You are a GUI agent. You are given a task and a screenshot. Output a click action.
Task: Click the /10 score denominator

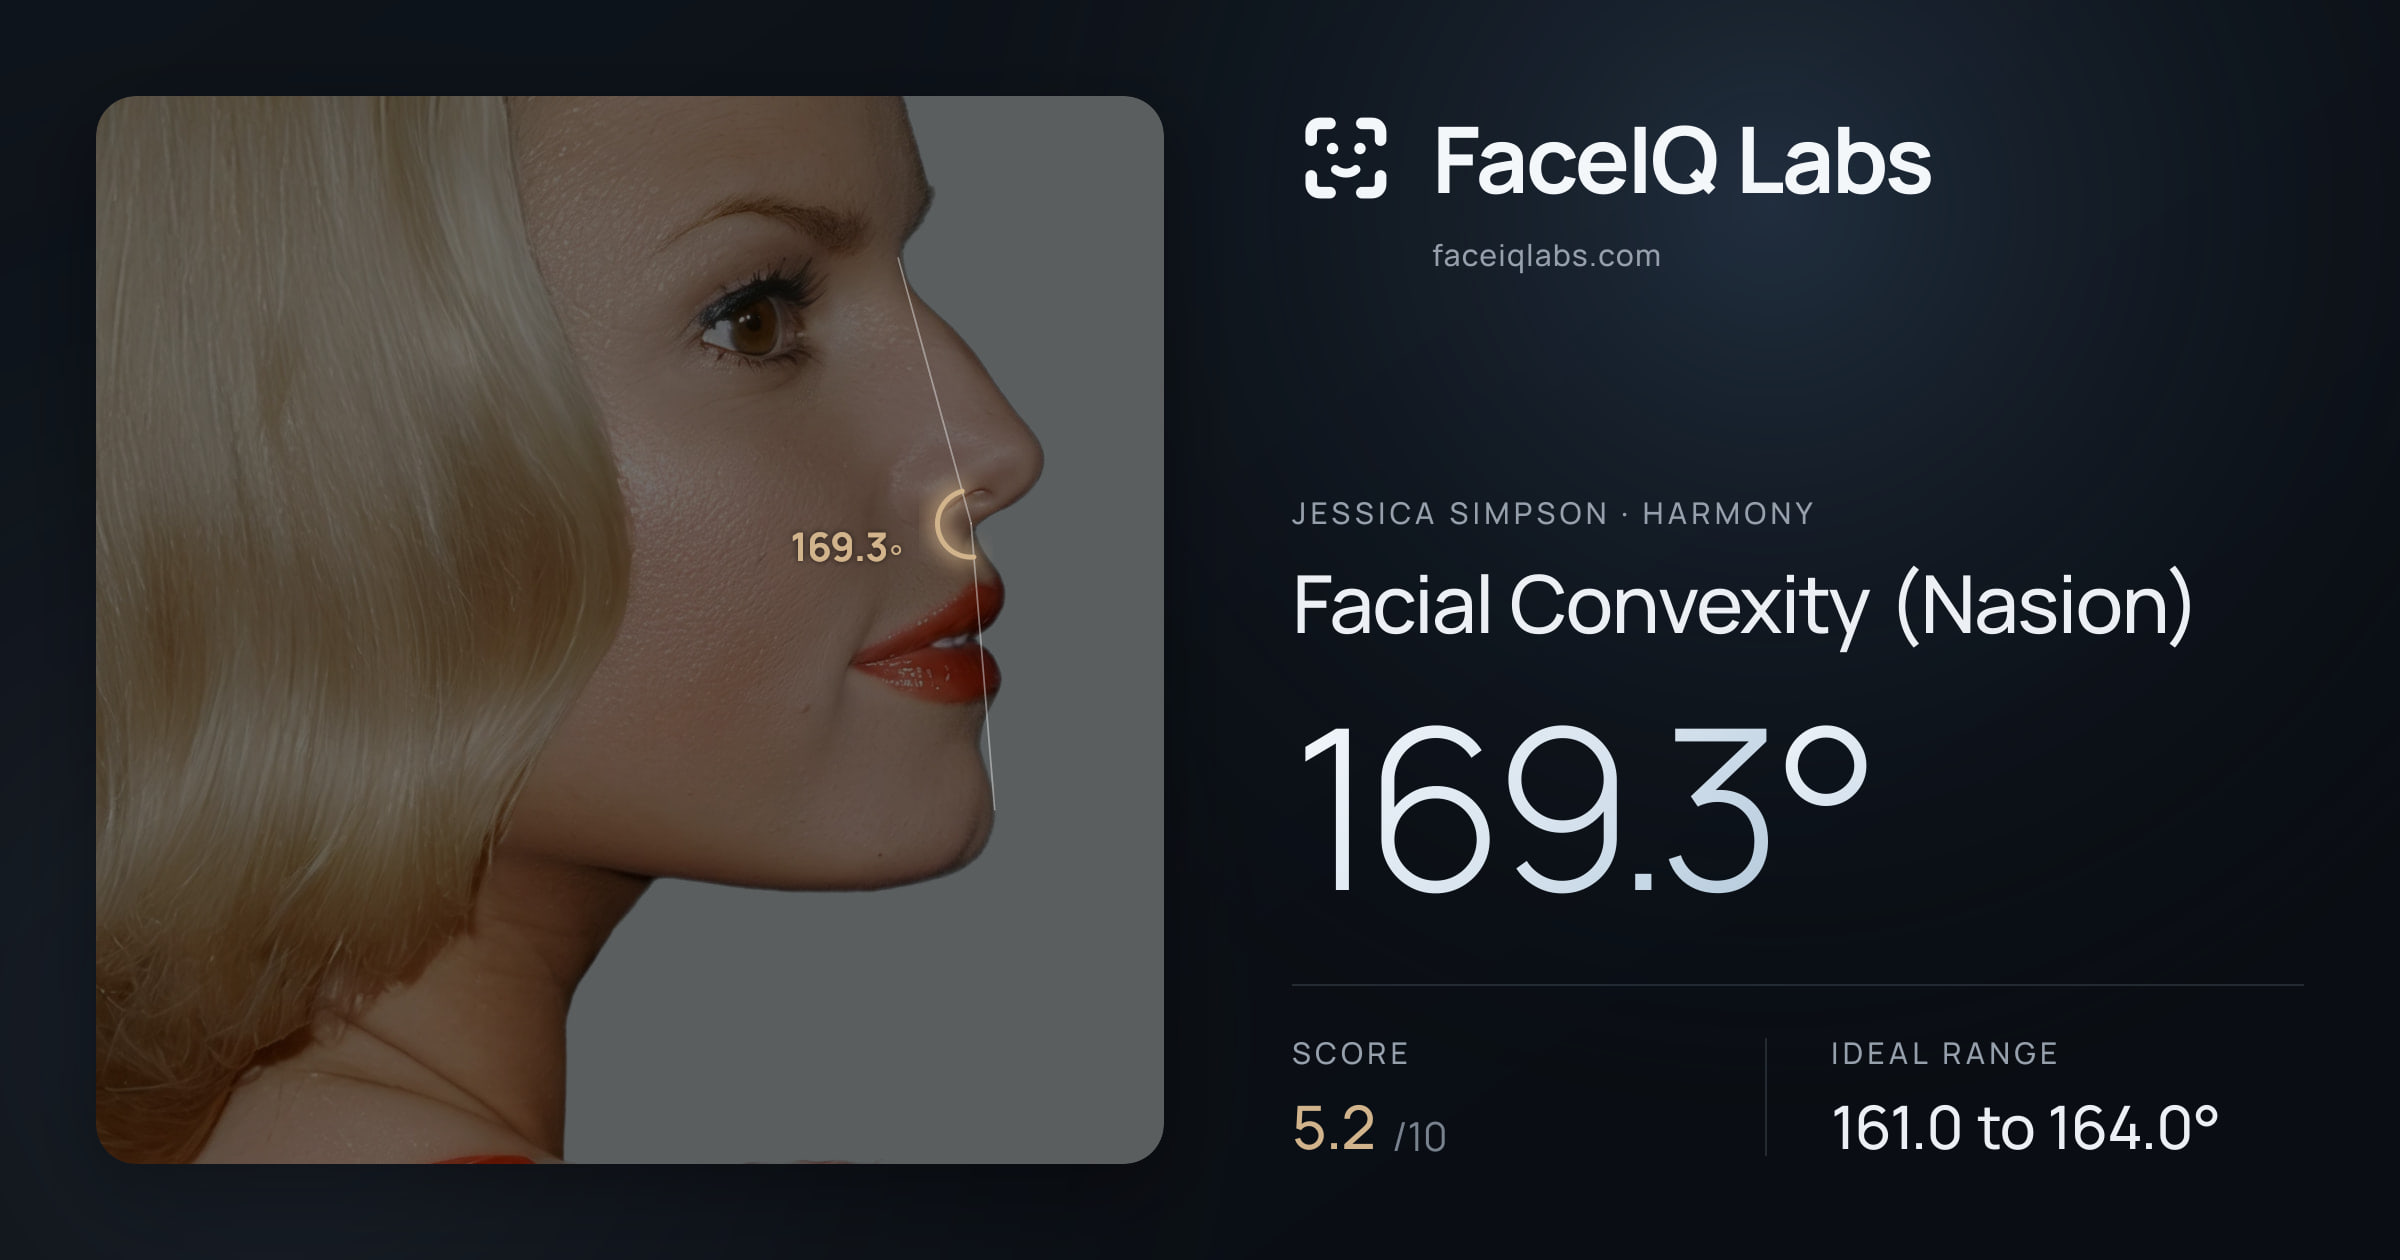pos(1420,1137)
